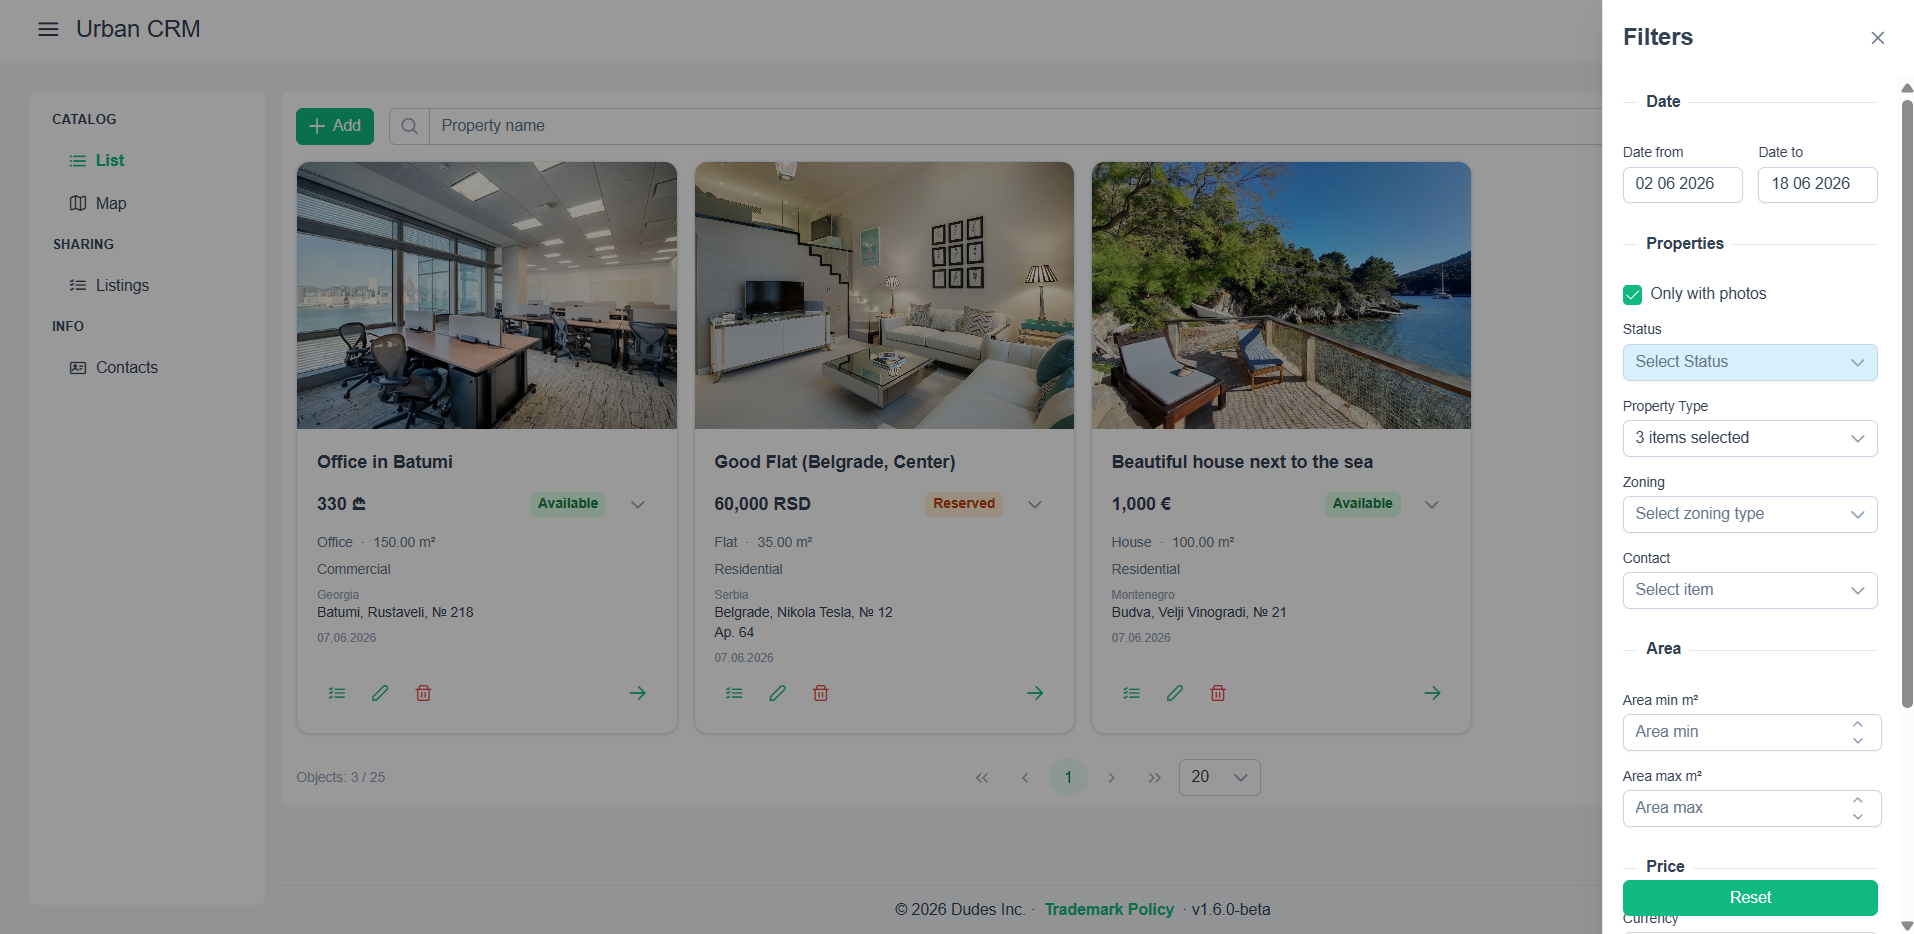Increase the Area min value
The height and width of the screenshot is (934, 1914).
(1857, 724)
